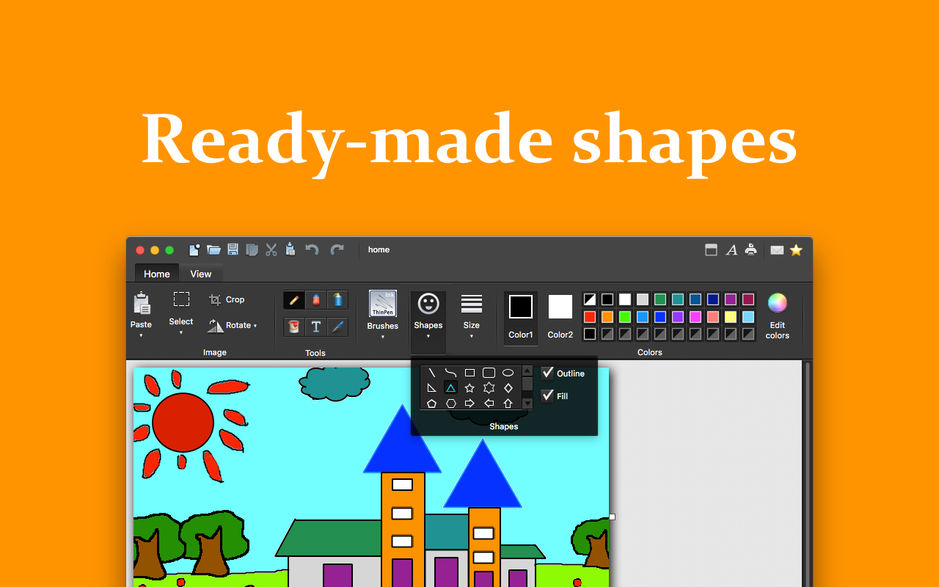Select the star shape in the Shapes palette
Image resolution: width=939 pixels, height=587 pixels.
[x=470, y=387]
